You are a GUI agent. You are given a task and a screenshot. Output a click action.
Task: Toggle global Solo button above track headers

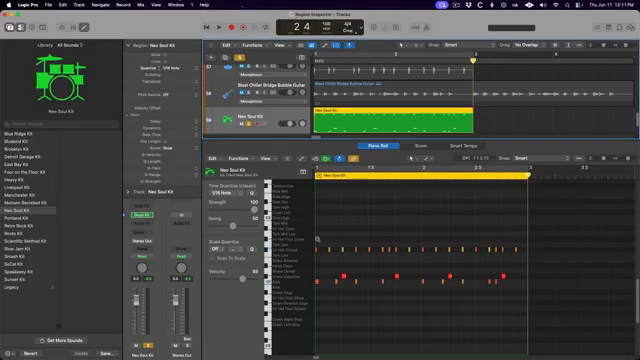pyautogui.click(x=240, y=58)
